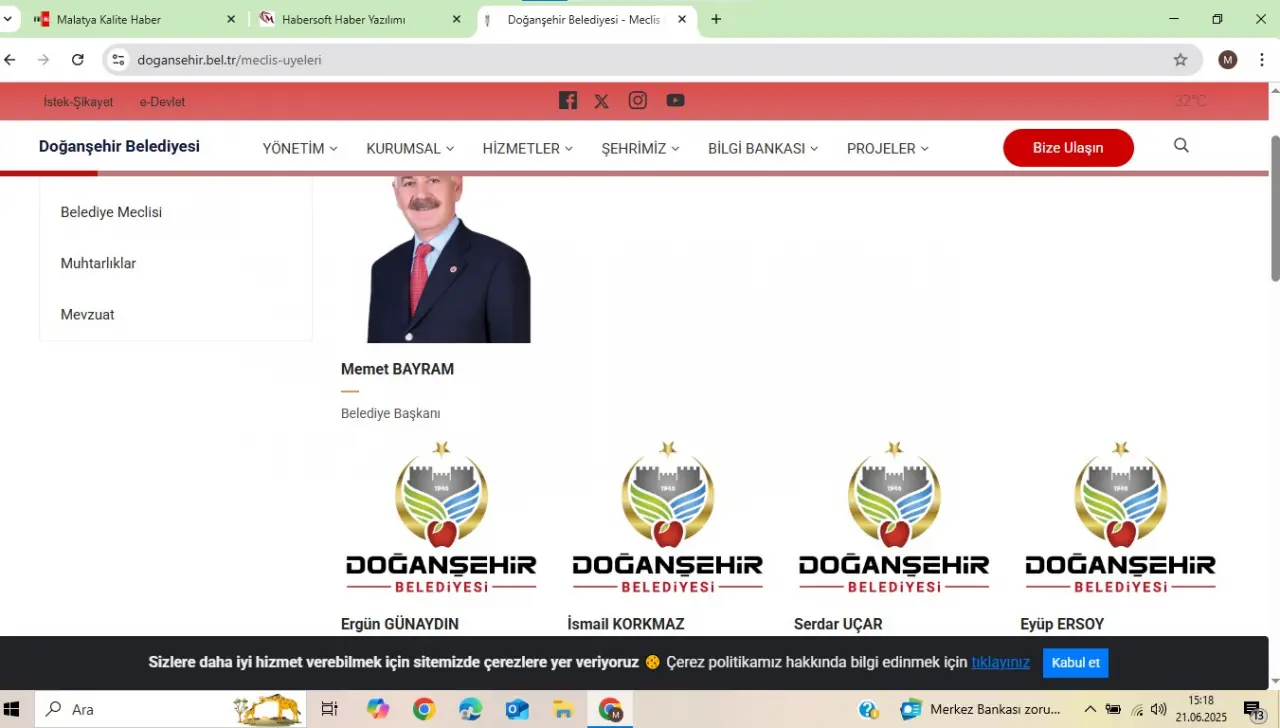Screen dimensions: 1280x728
Task: Click the page's vertical scrollbar thumb
Action: 1275,208
